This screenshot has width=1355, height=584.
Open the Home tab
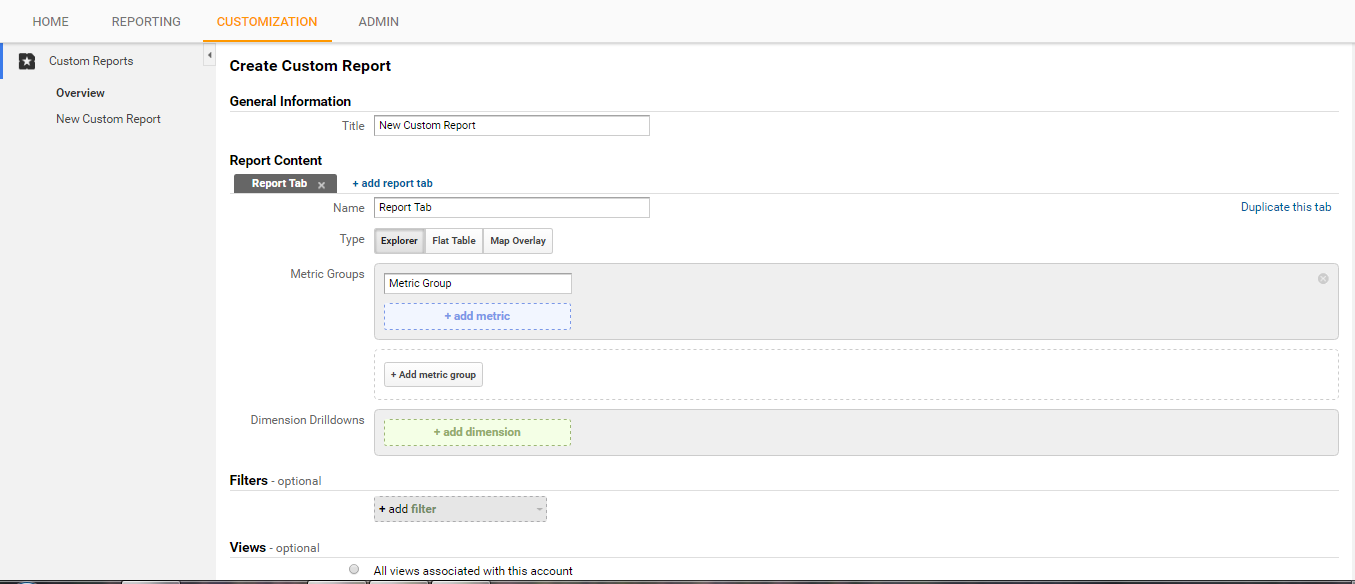pos(51,21)
